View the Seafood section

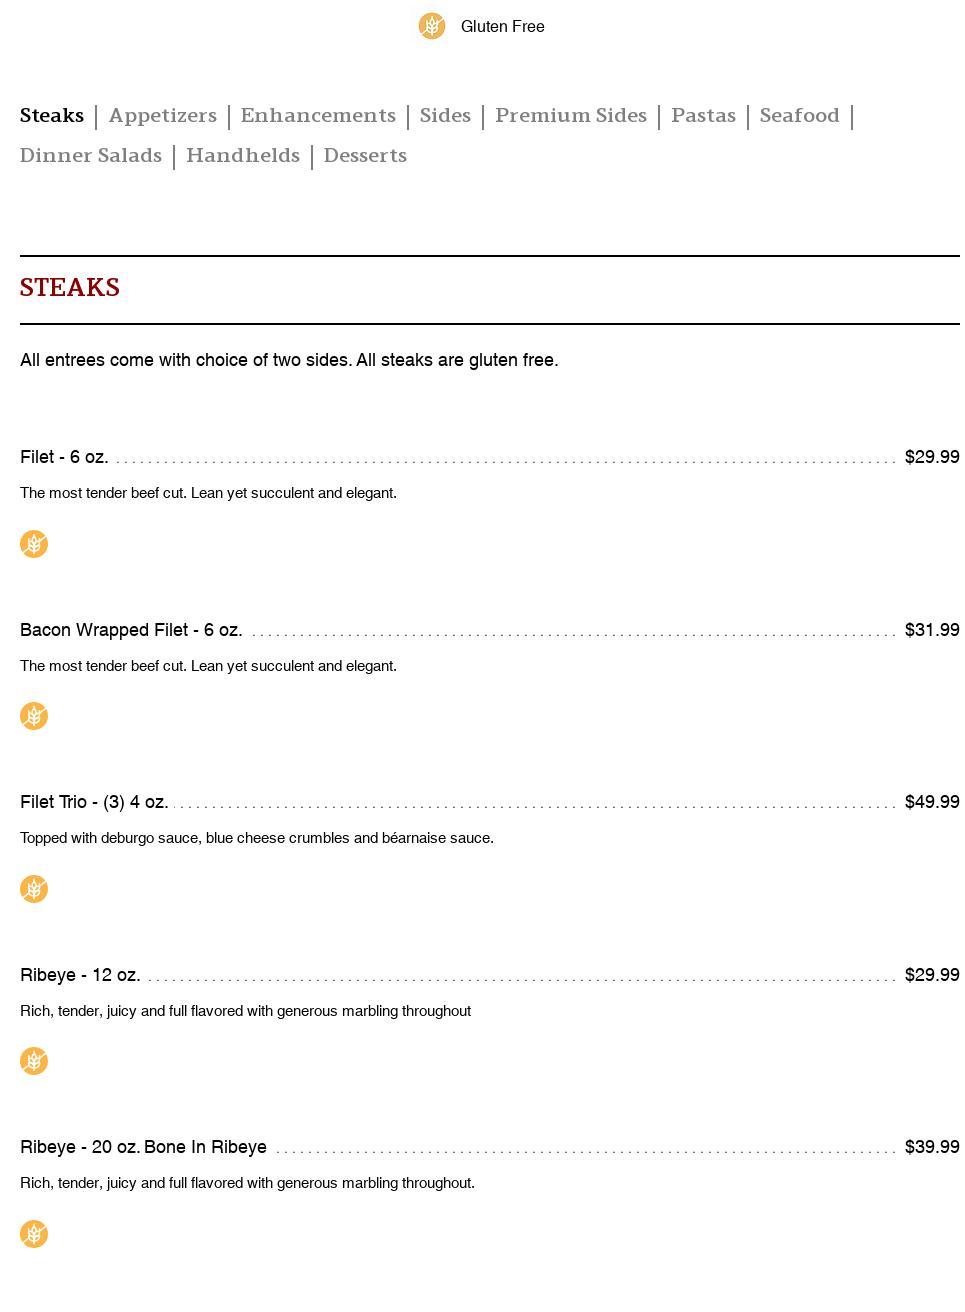(x=799, y=116)
